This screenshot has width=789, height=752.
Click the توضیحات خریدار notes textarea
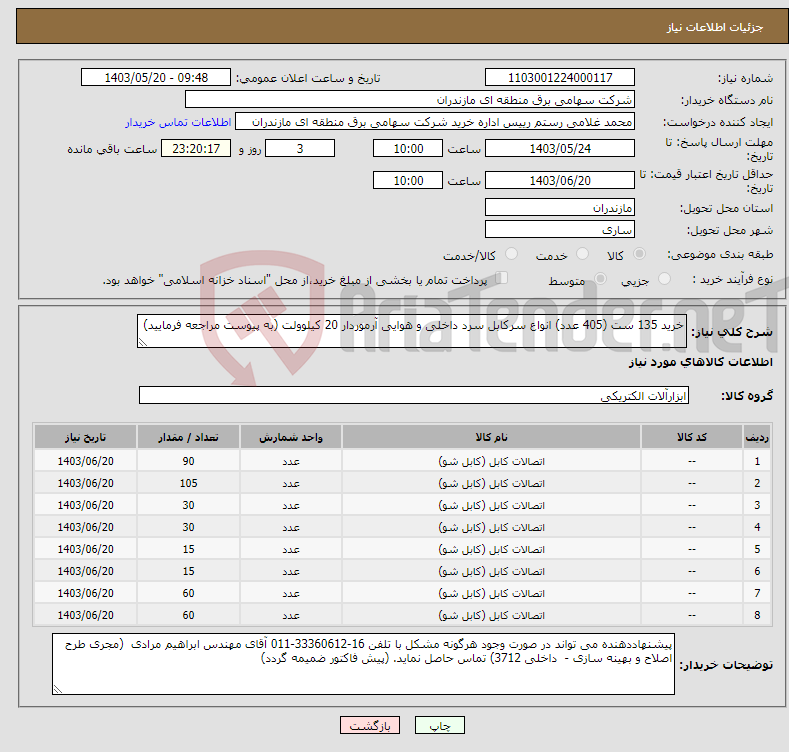(x=363, y=664)
